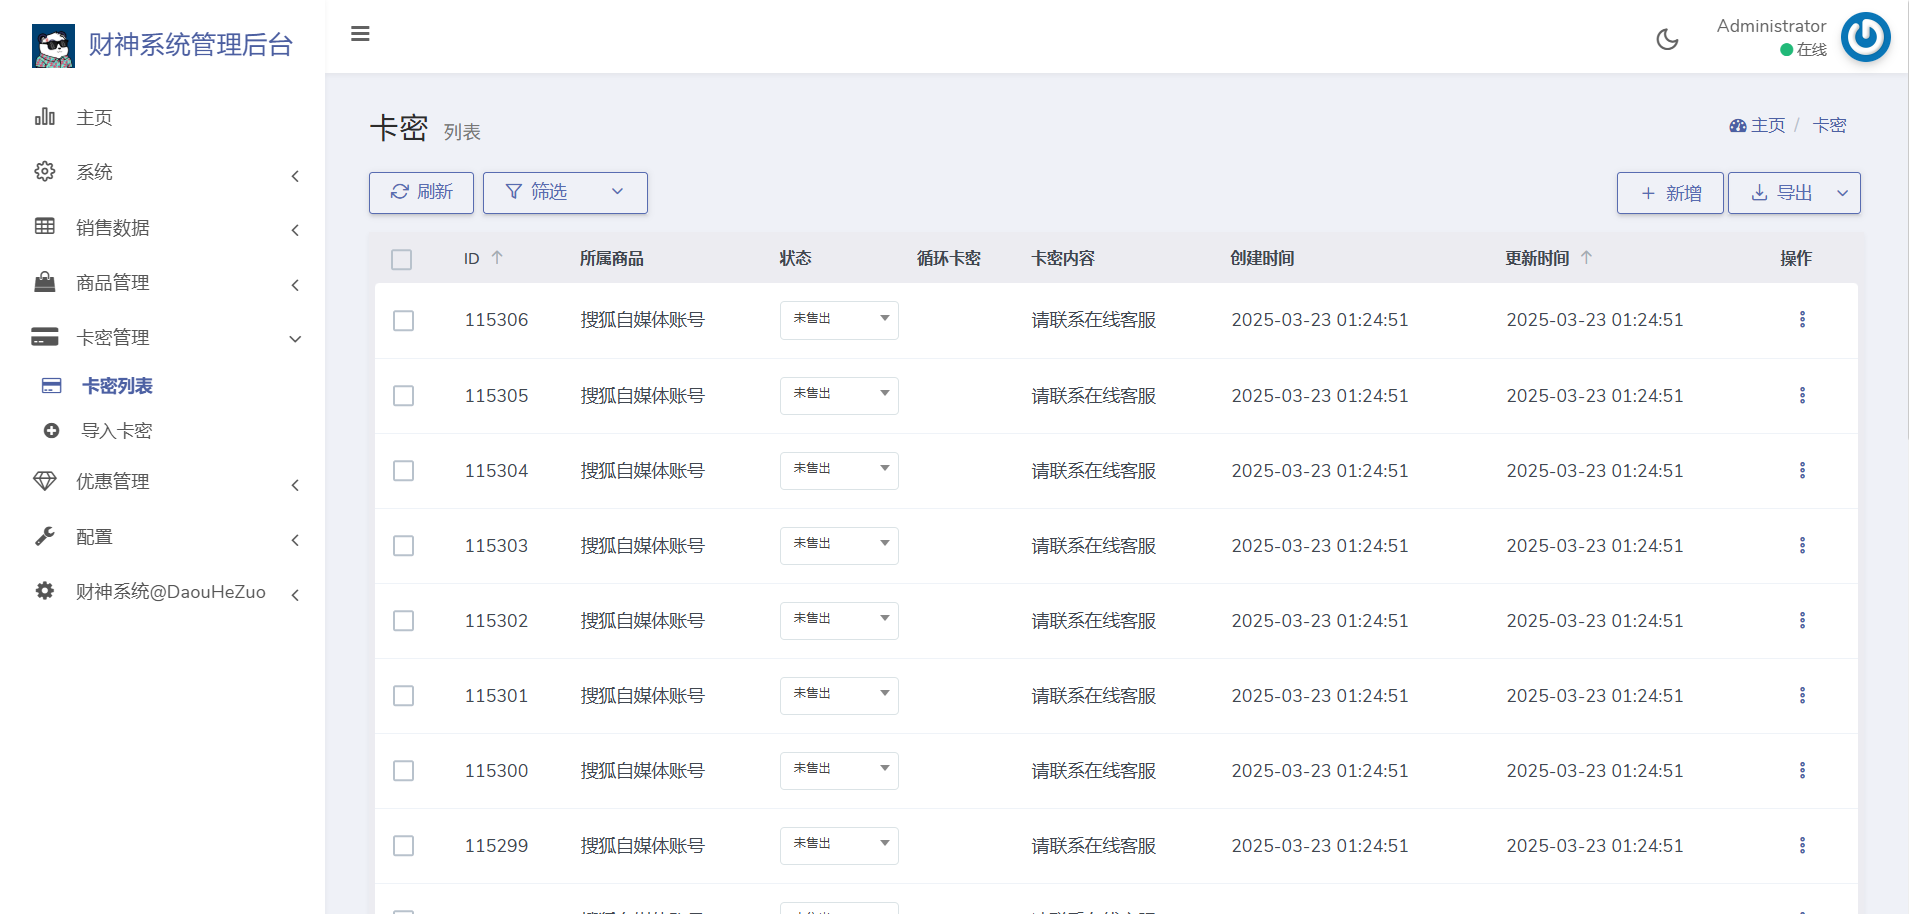The height and width of the screenshot is (914, 1909).
Task: Sort table by ID arrow icon
Action: [x=497, y=258]
